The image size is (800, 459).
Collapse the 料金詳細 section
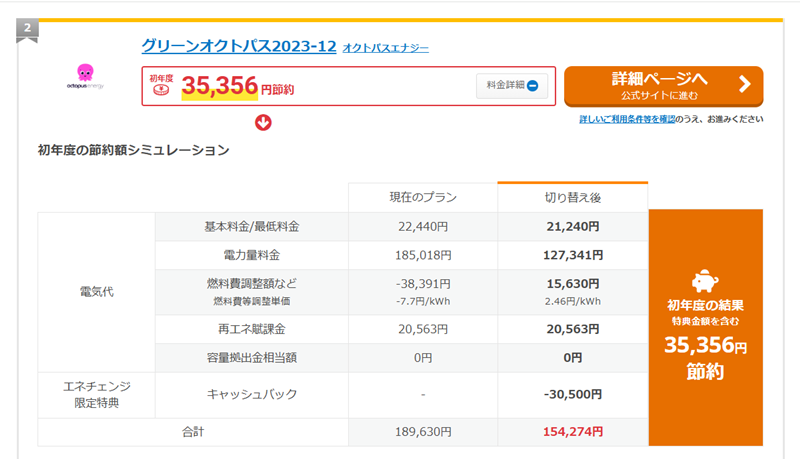coord(512,86)
